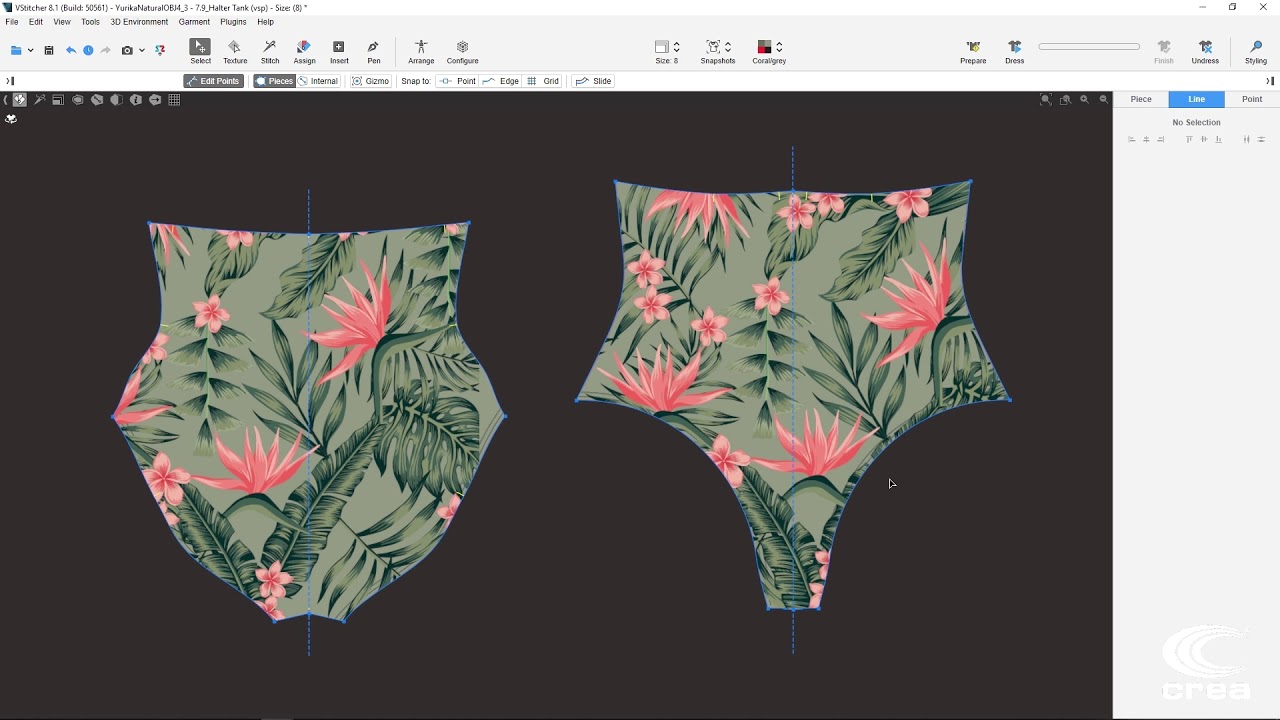Viewport: 1280px width, 720px height.
Task: Click the zoom to fit icon
Action: (1046, 99)
